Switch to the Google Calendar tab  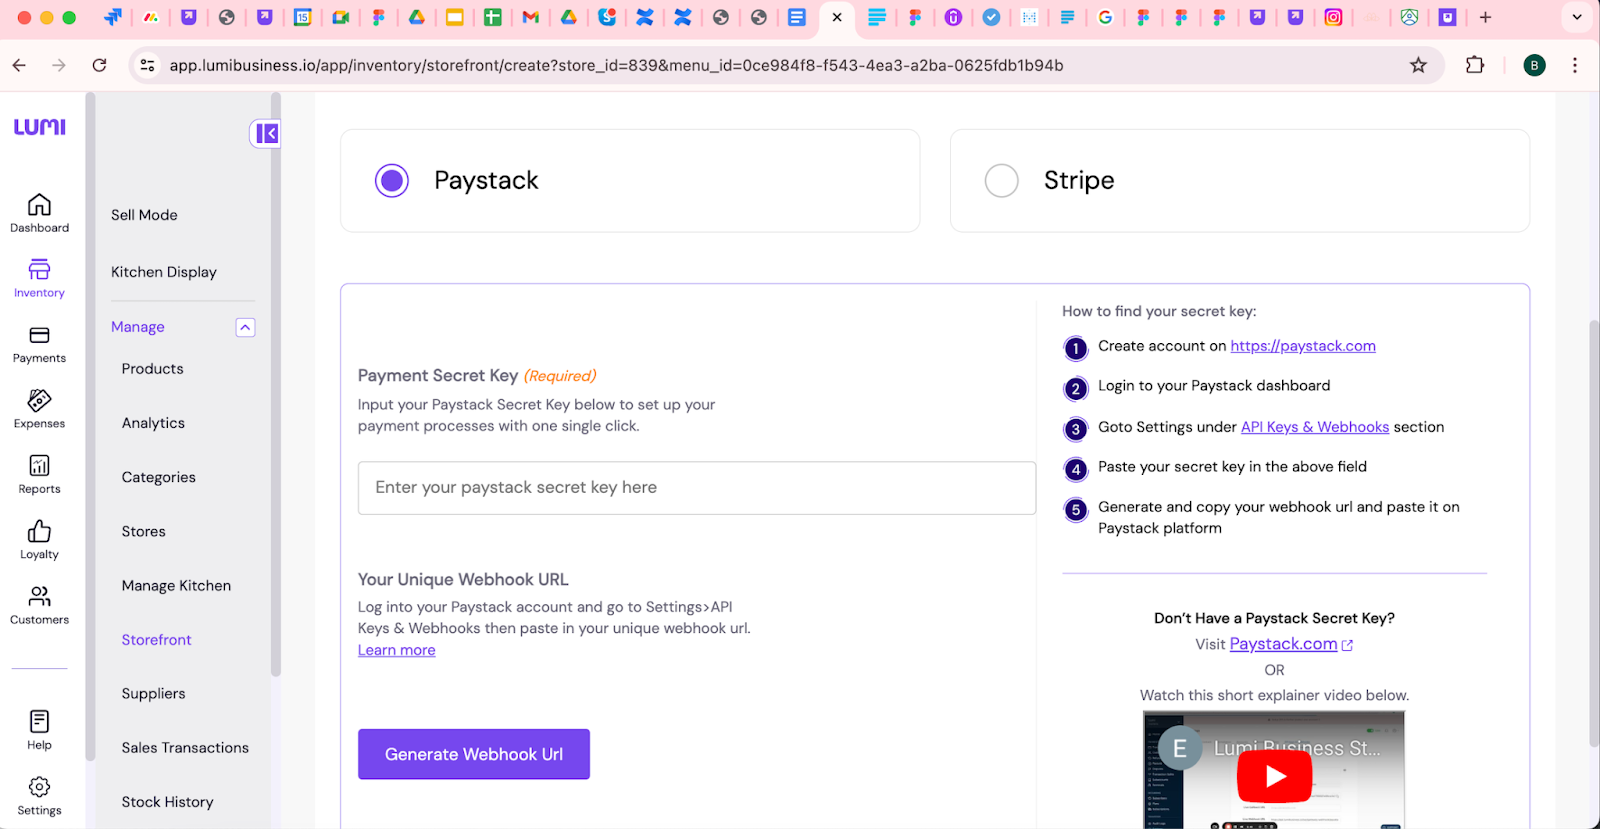coord(303,17)
